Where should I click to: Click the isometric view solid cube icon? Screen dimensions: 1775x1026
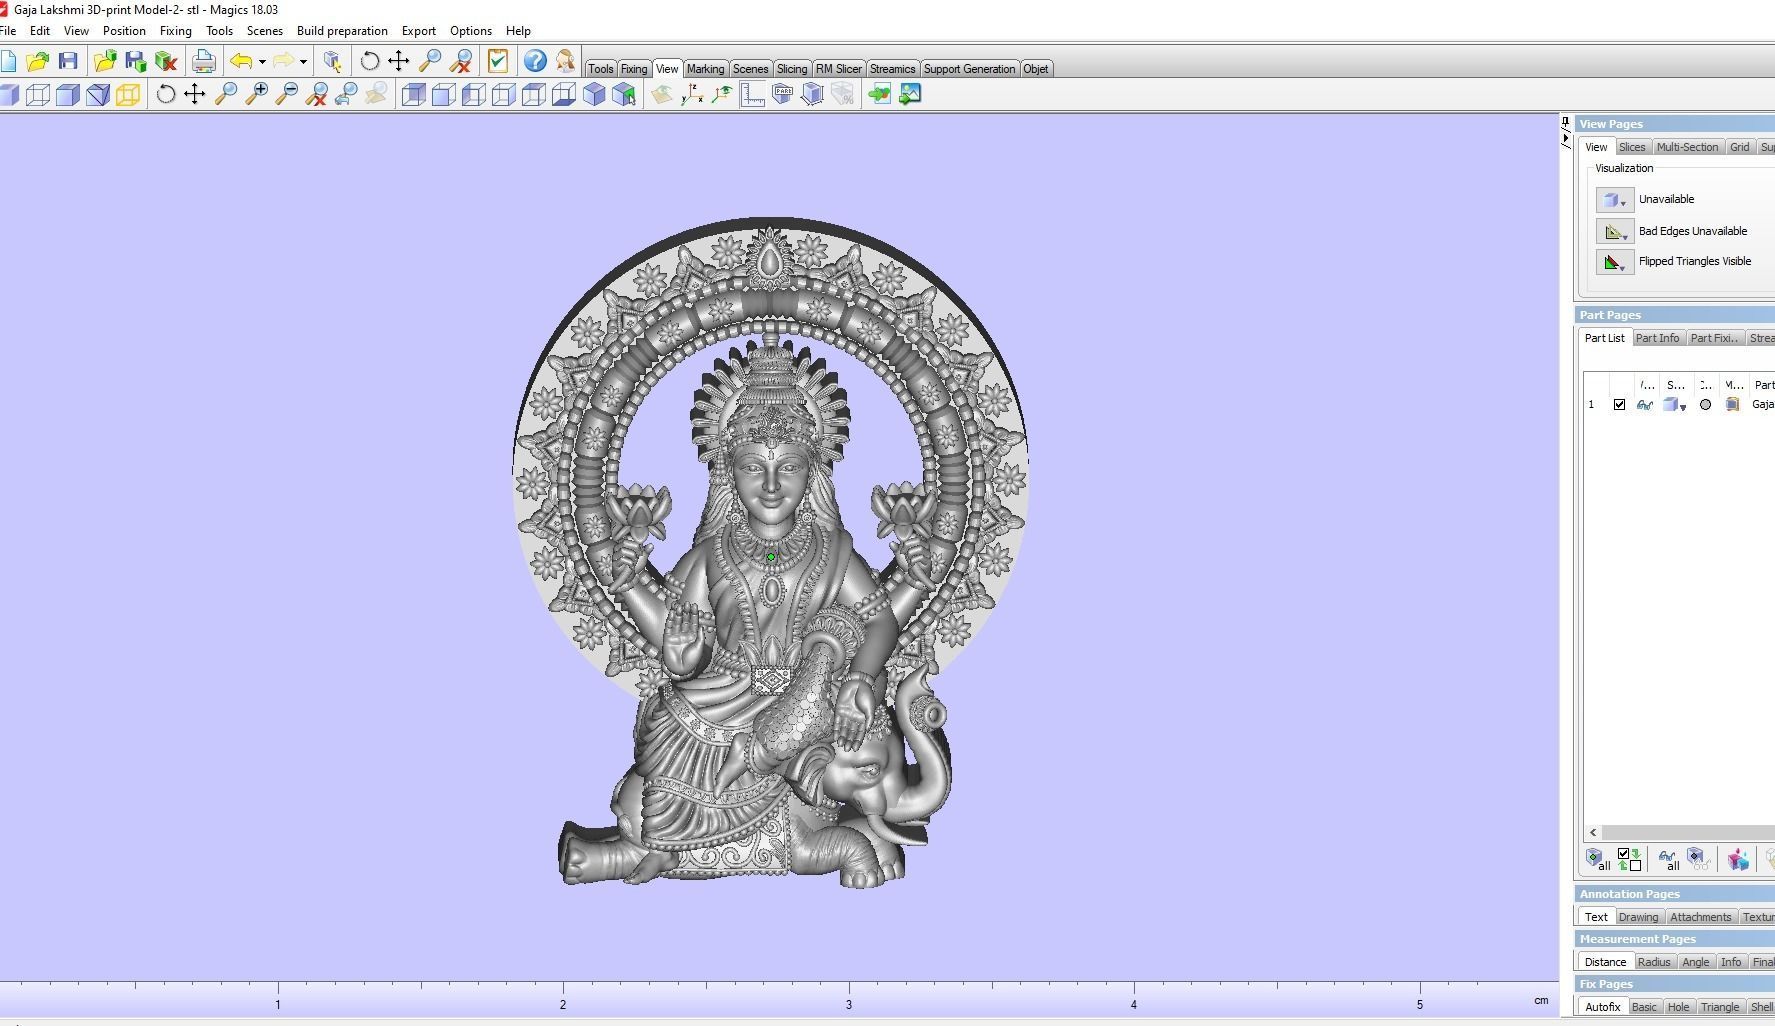pos(594,95)
